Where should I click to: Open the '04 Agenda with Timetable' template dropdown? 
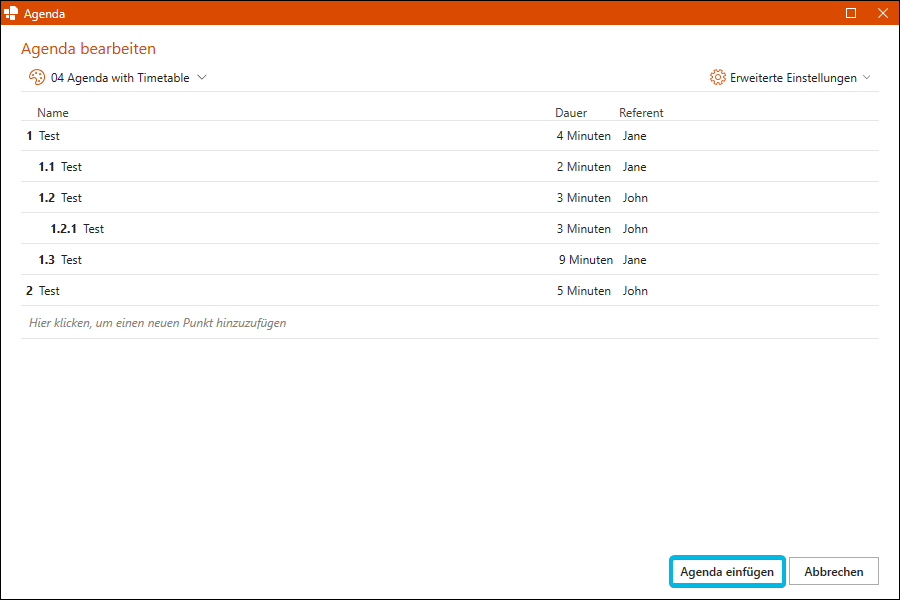coord(120,78)
